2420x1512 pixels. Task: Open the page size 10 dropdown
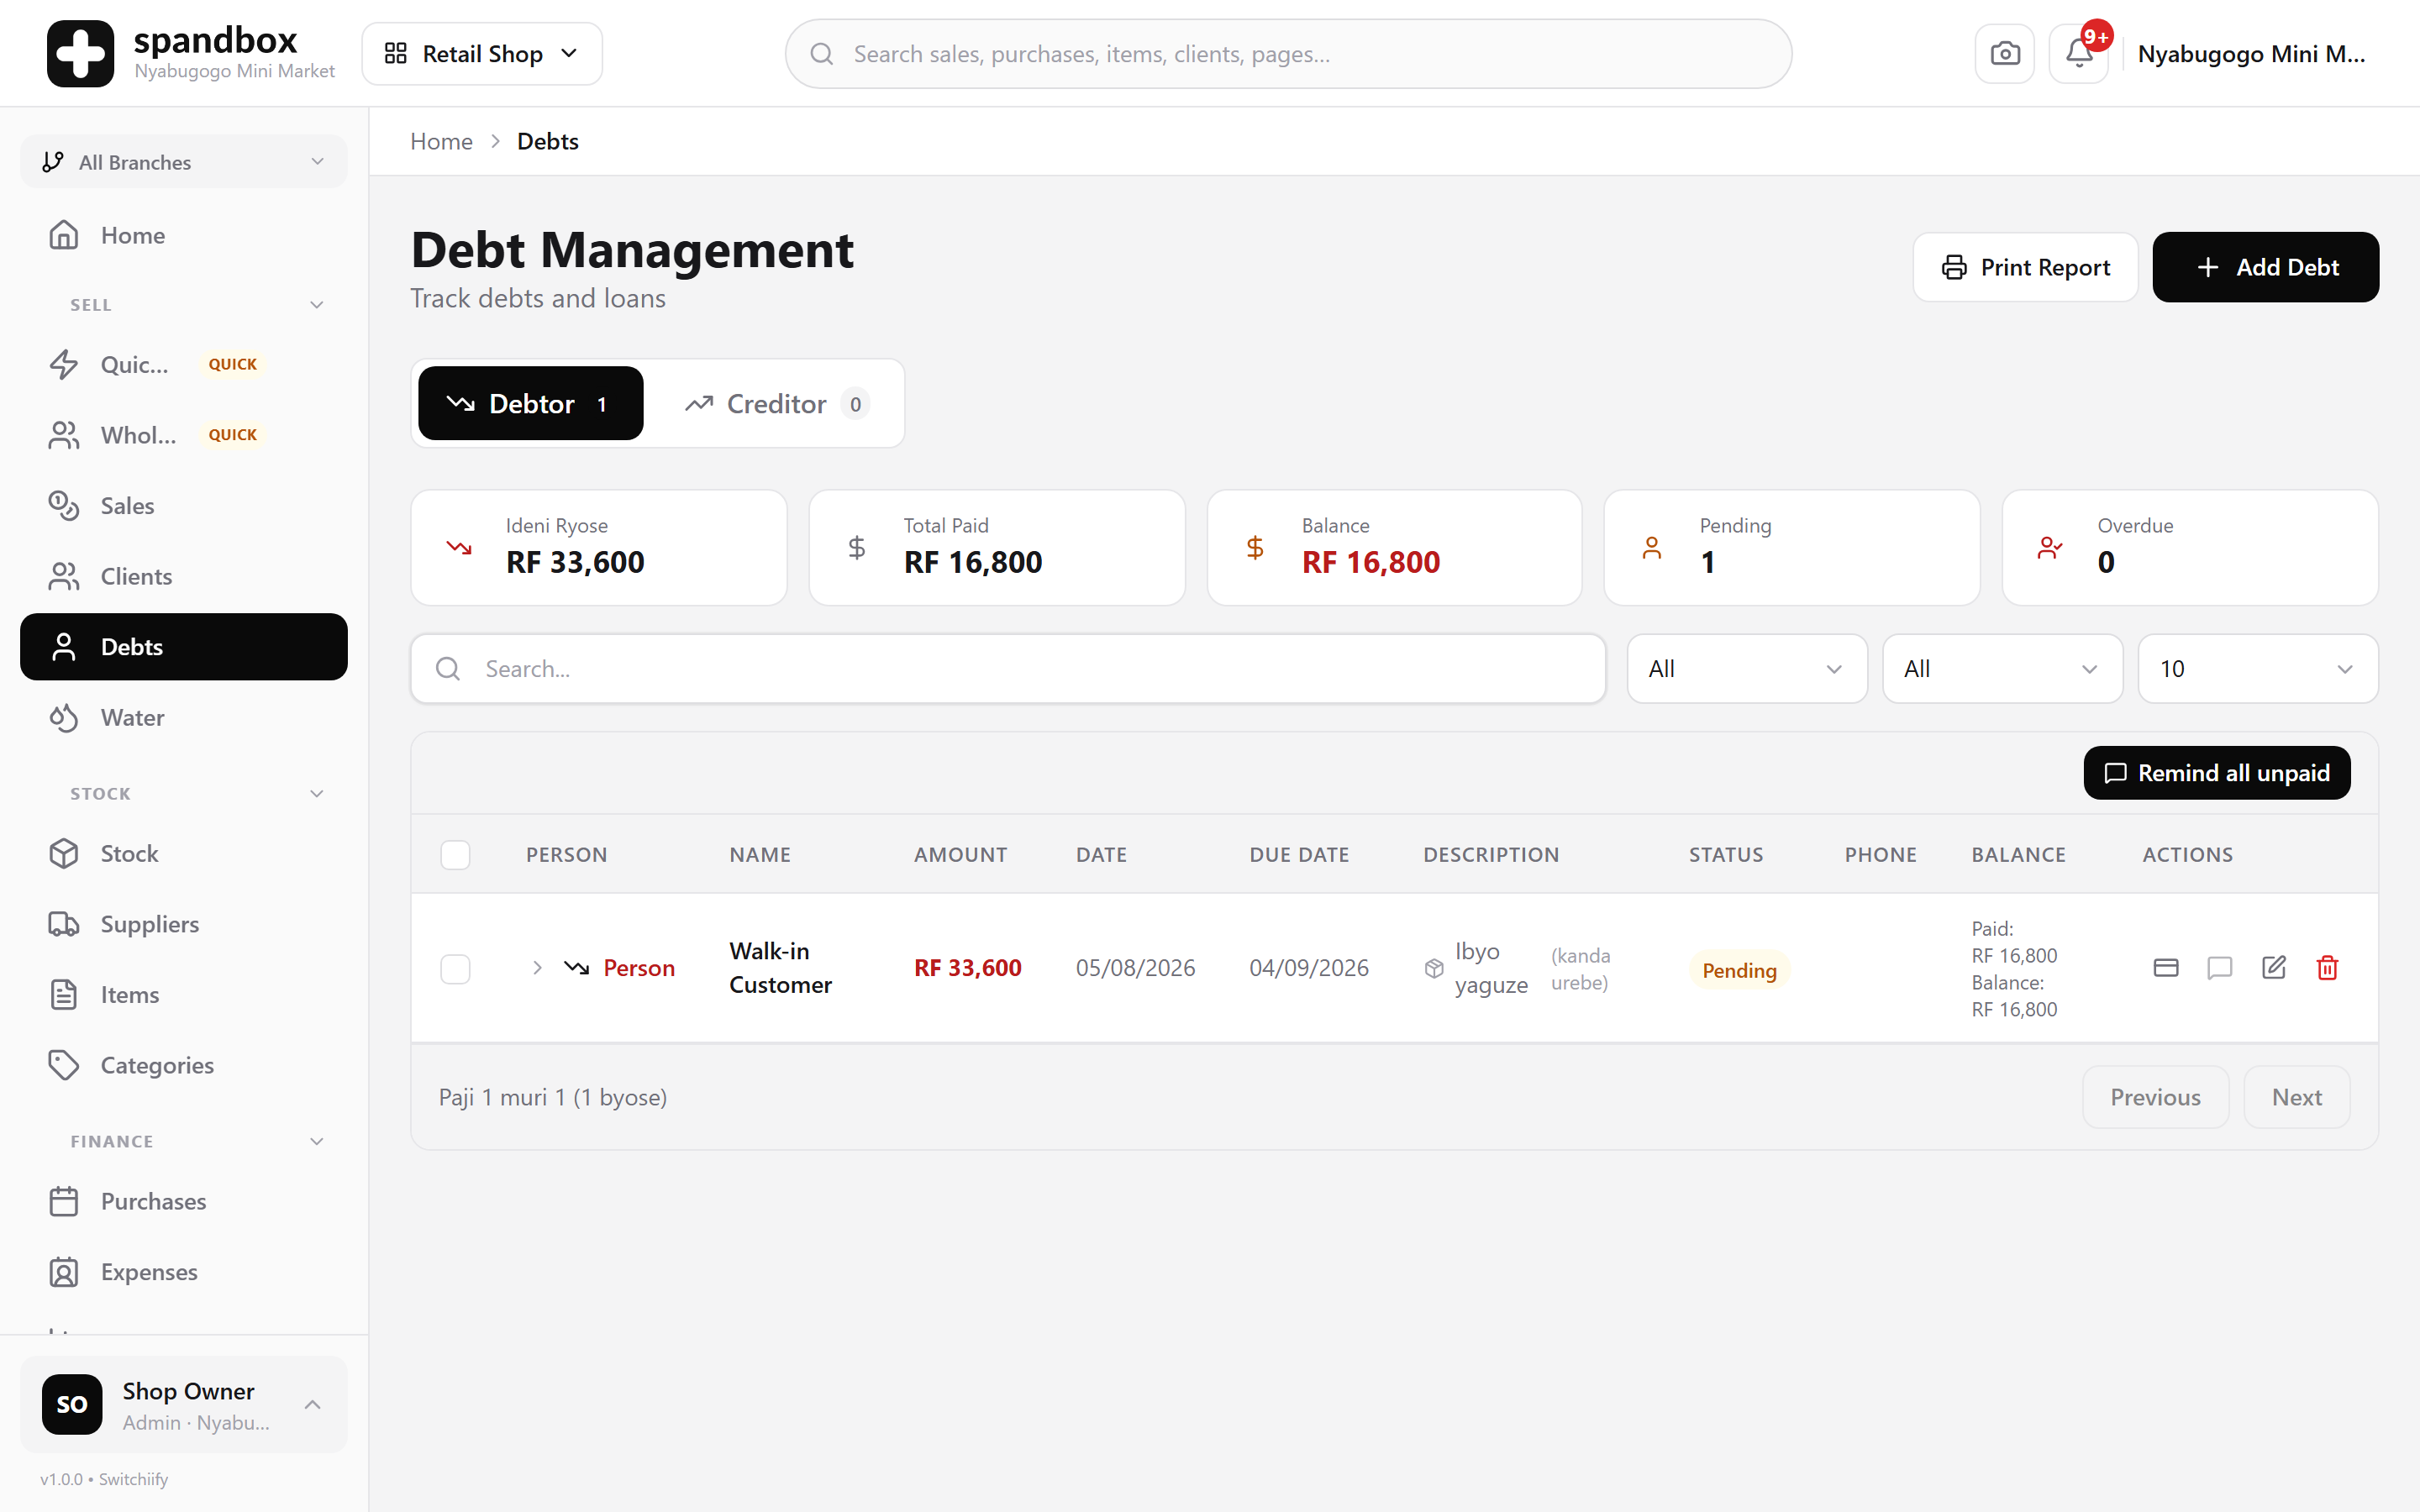[x=2258, y=669]
